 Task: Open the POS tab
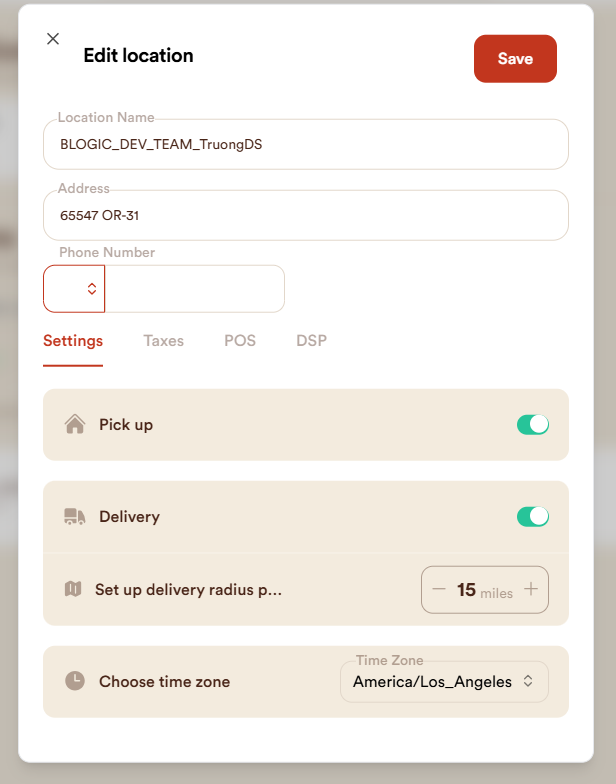tap(240, 341)
